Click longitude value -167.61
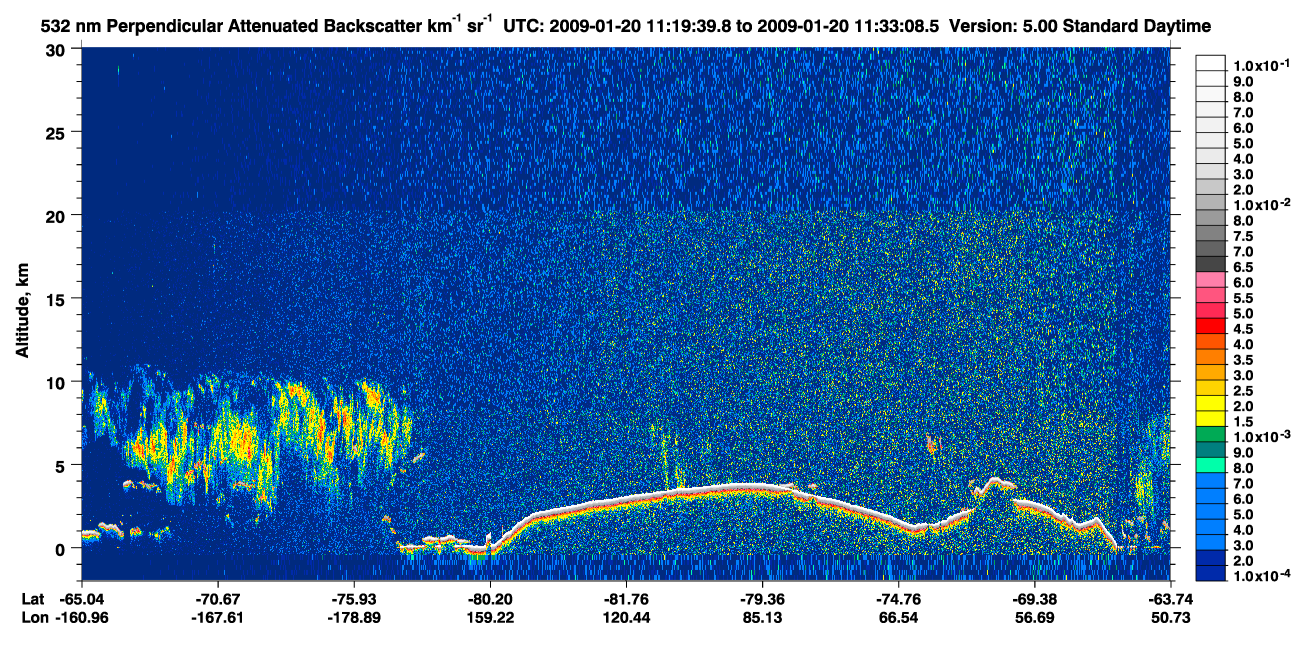The height and width of the screenshot is (667, 1300). coord(218,617)
